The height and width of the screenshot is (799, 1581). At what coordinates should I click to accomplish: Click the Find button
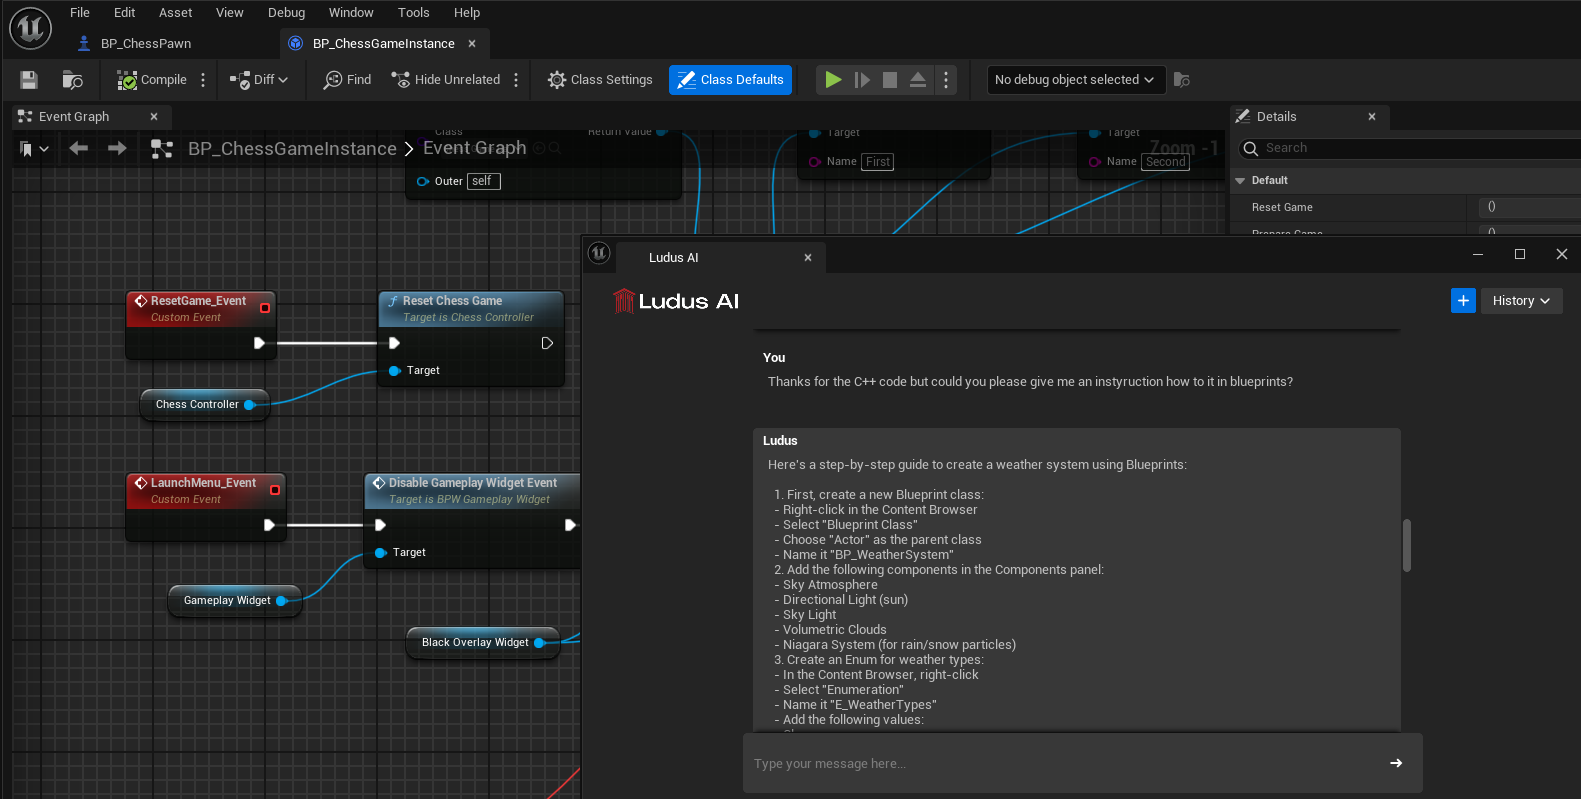click(347, 80)
